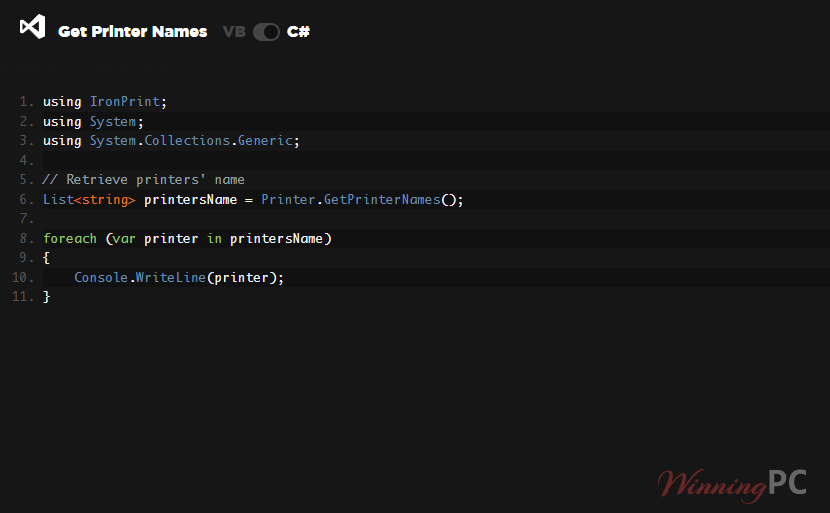Image resolution: width=830 pixels, height=513 pixels.
Task: Click line number 7 in the gutter
Action: tap(26, 219)
